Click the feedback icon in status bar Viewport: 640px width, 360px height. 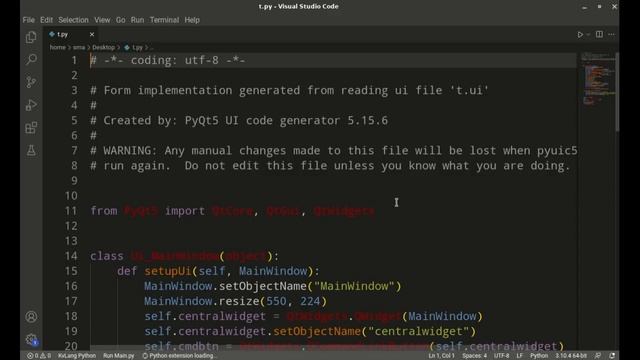tap(598, 356)
